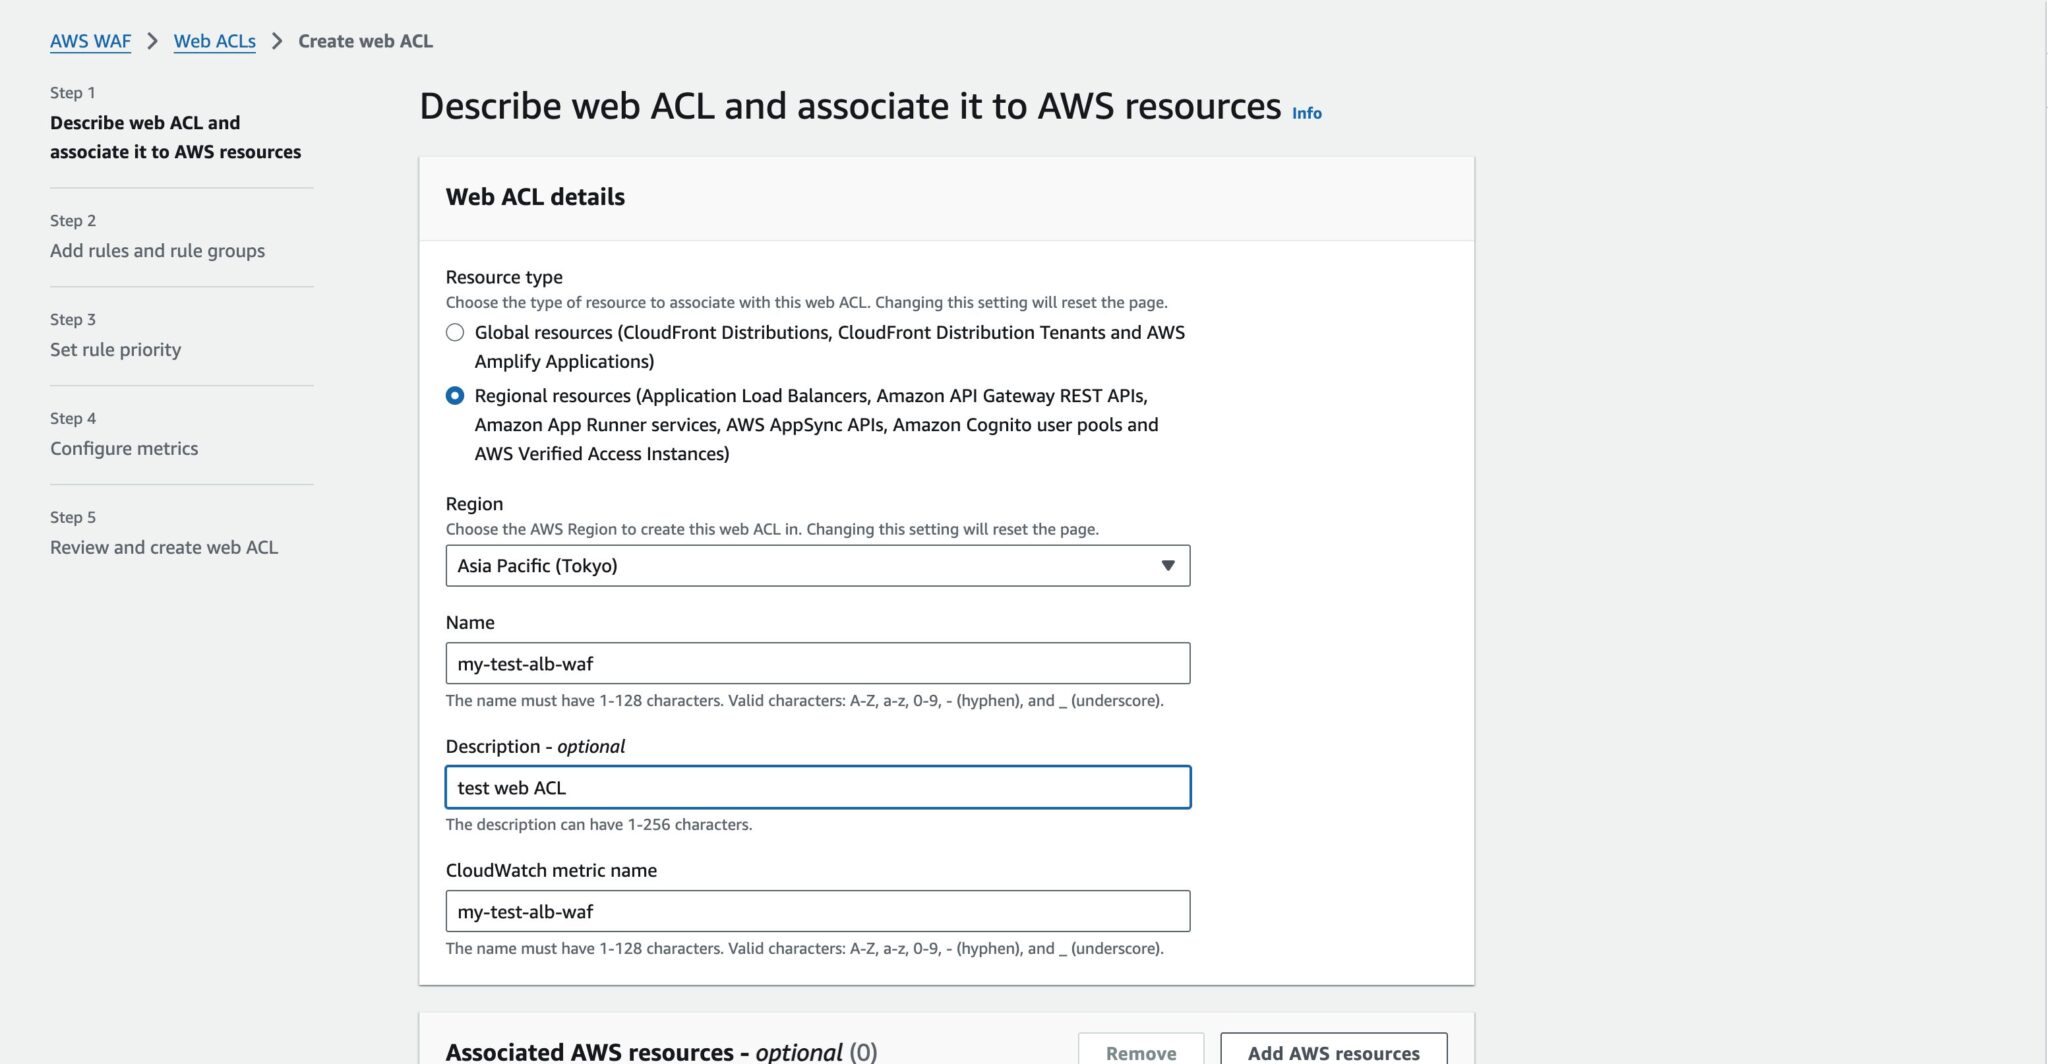This screenshot has width=2048, height=1064.
Task: Navigate to Web ACLs breadcrumb
Action: coord(214,41)
